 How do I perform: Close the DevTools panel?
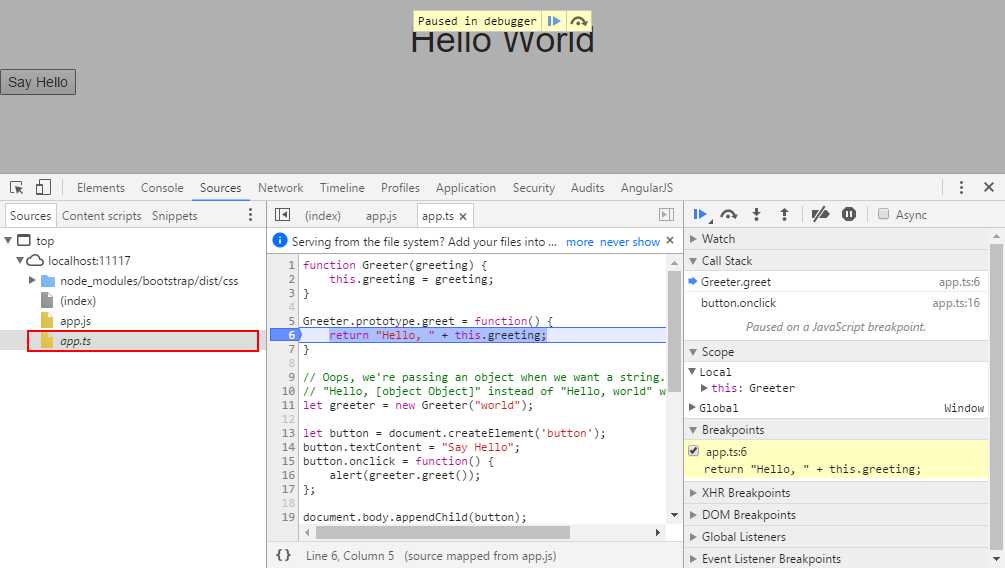(x=989, y=187)
